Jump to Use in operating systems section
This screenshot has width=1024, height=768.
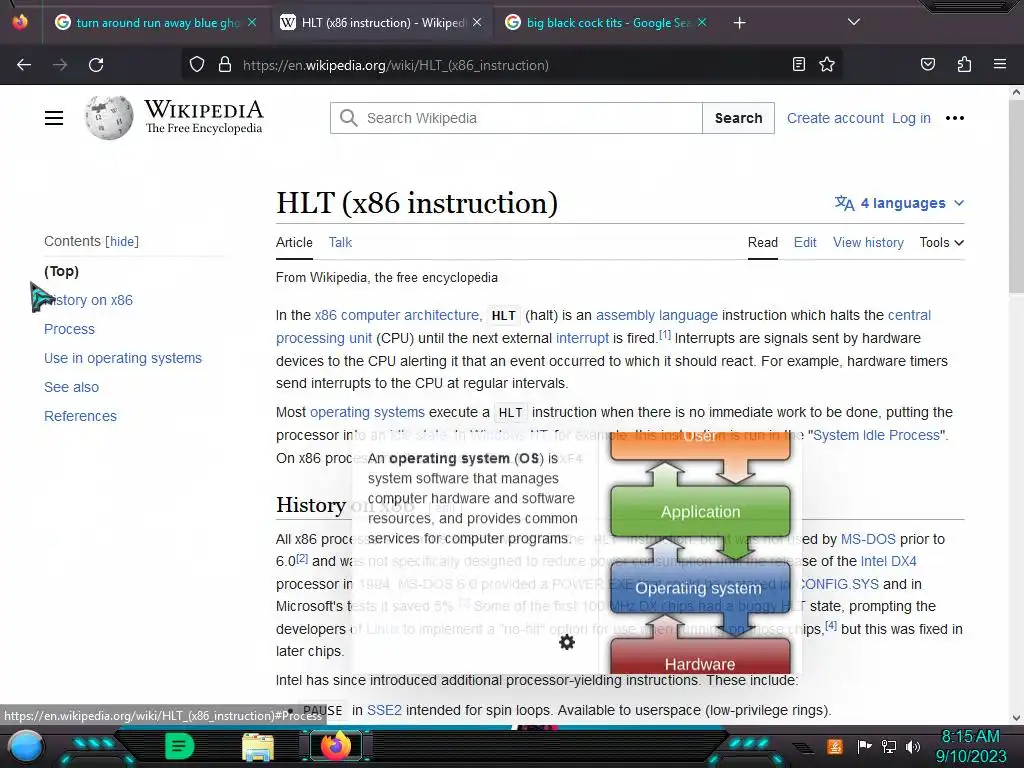coord(123,358)
